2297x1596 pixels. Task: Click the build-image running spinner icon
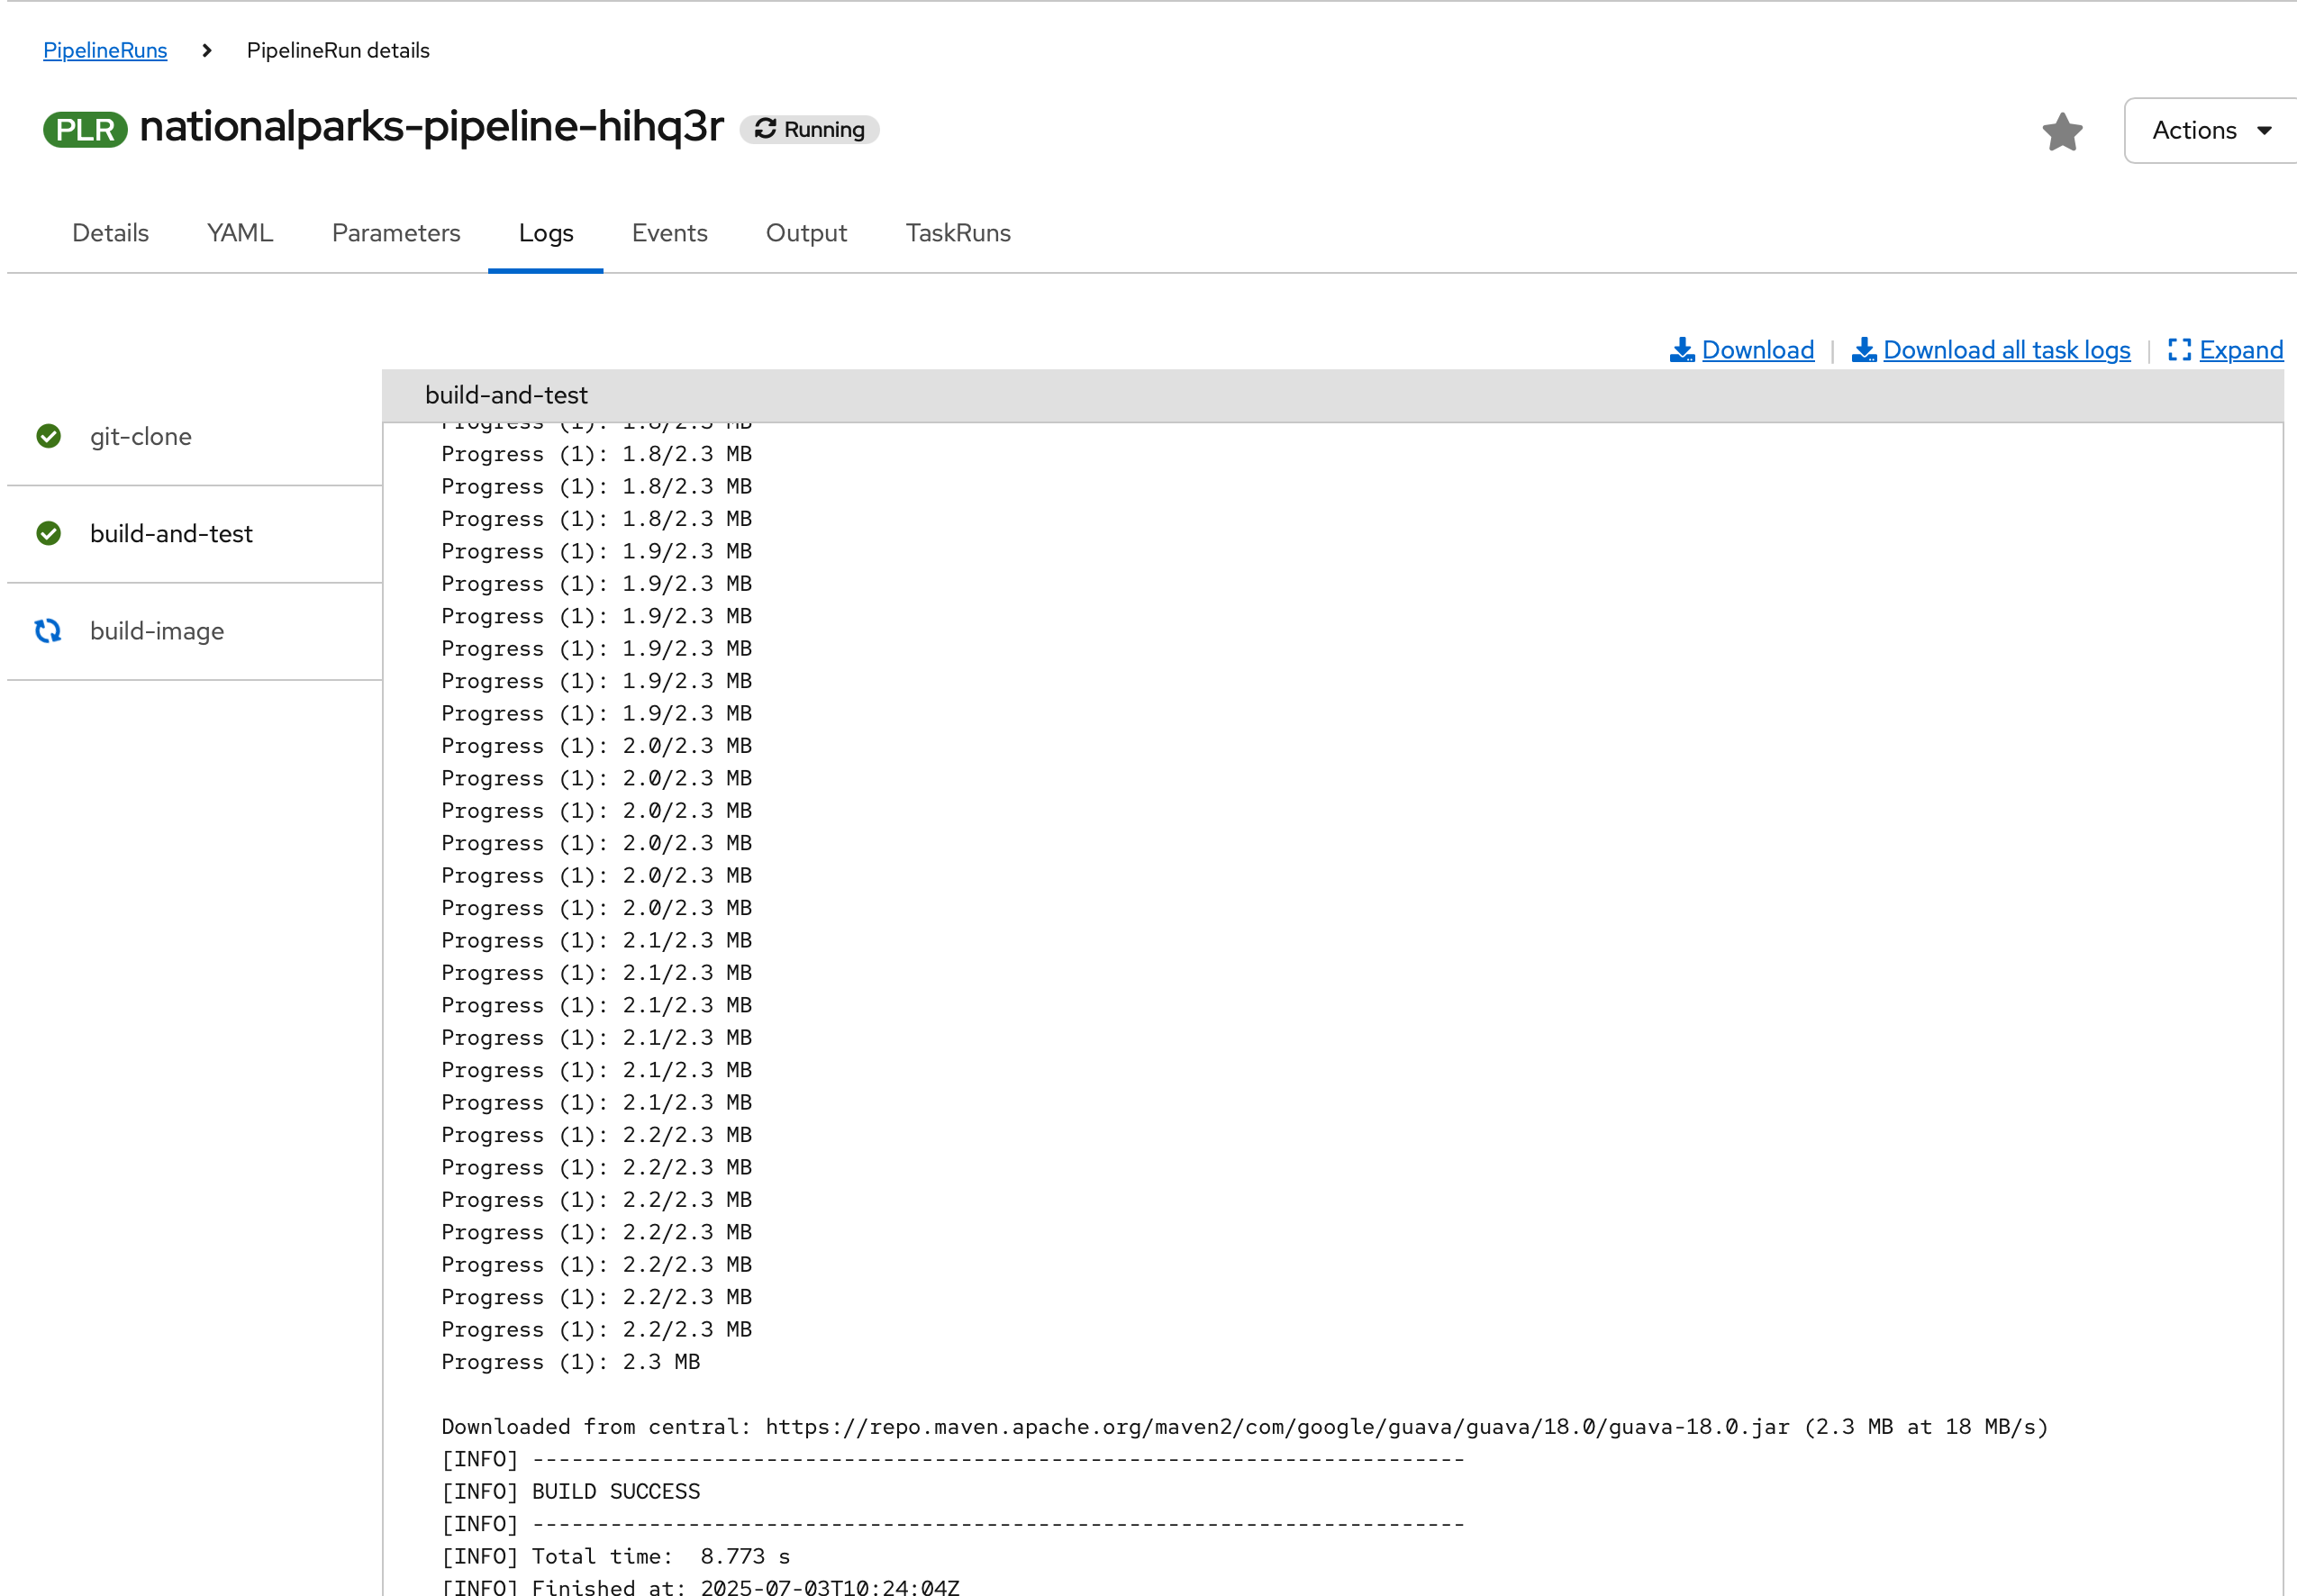coord(48,630)
